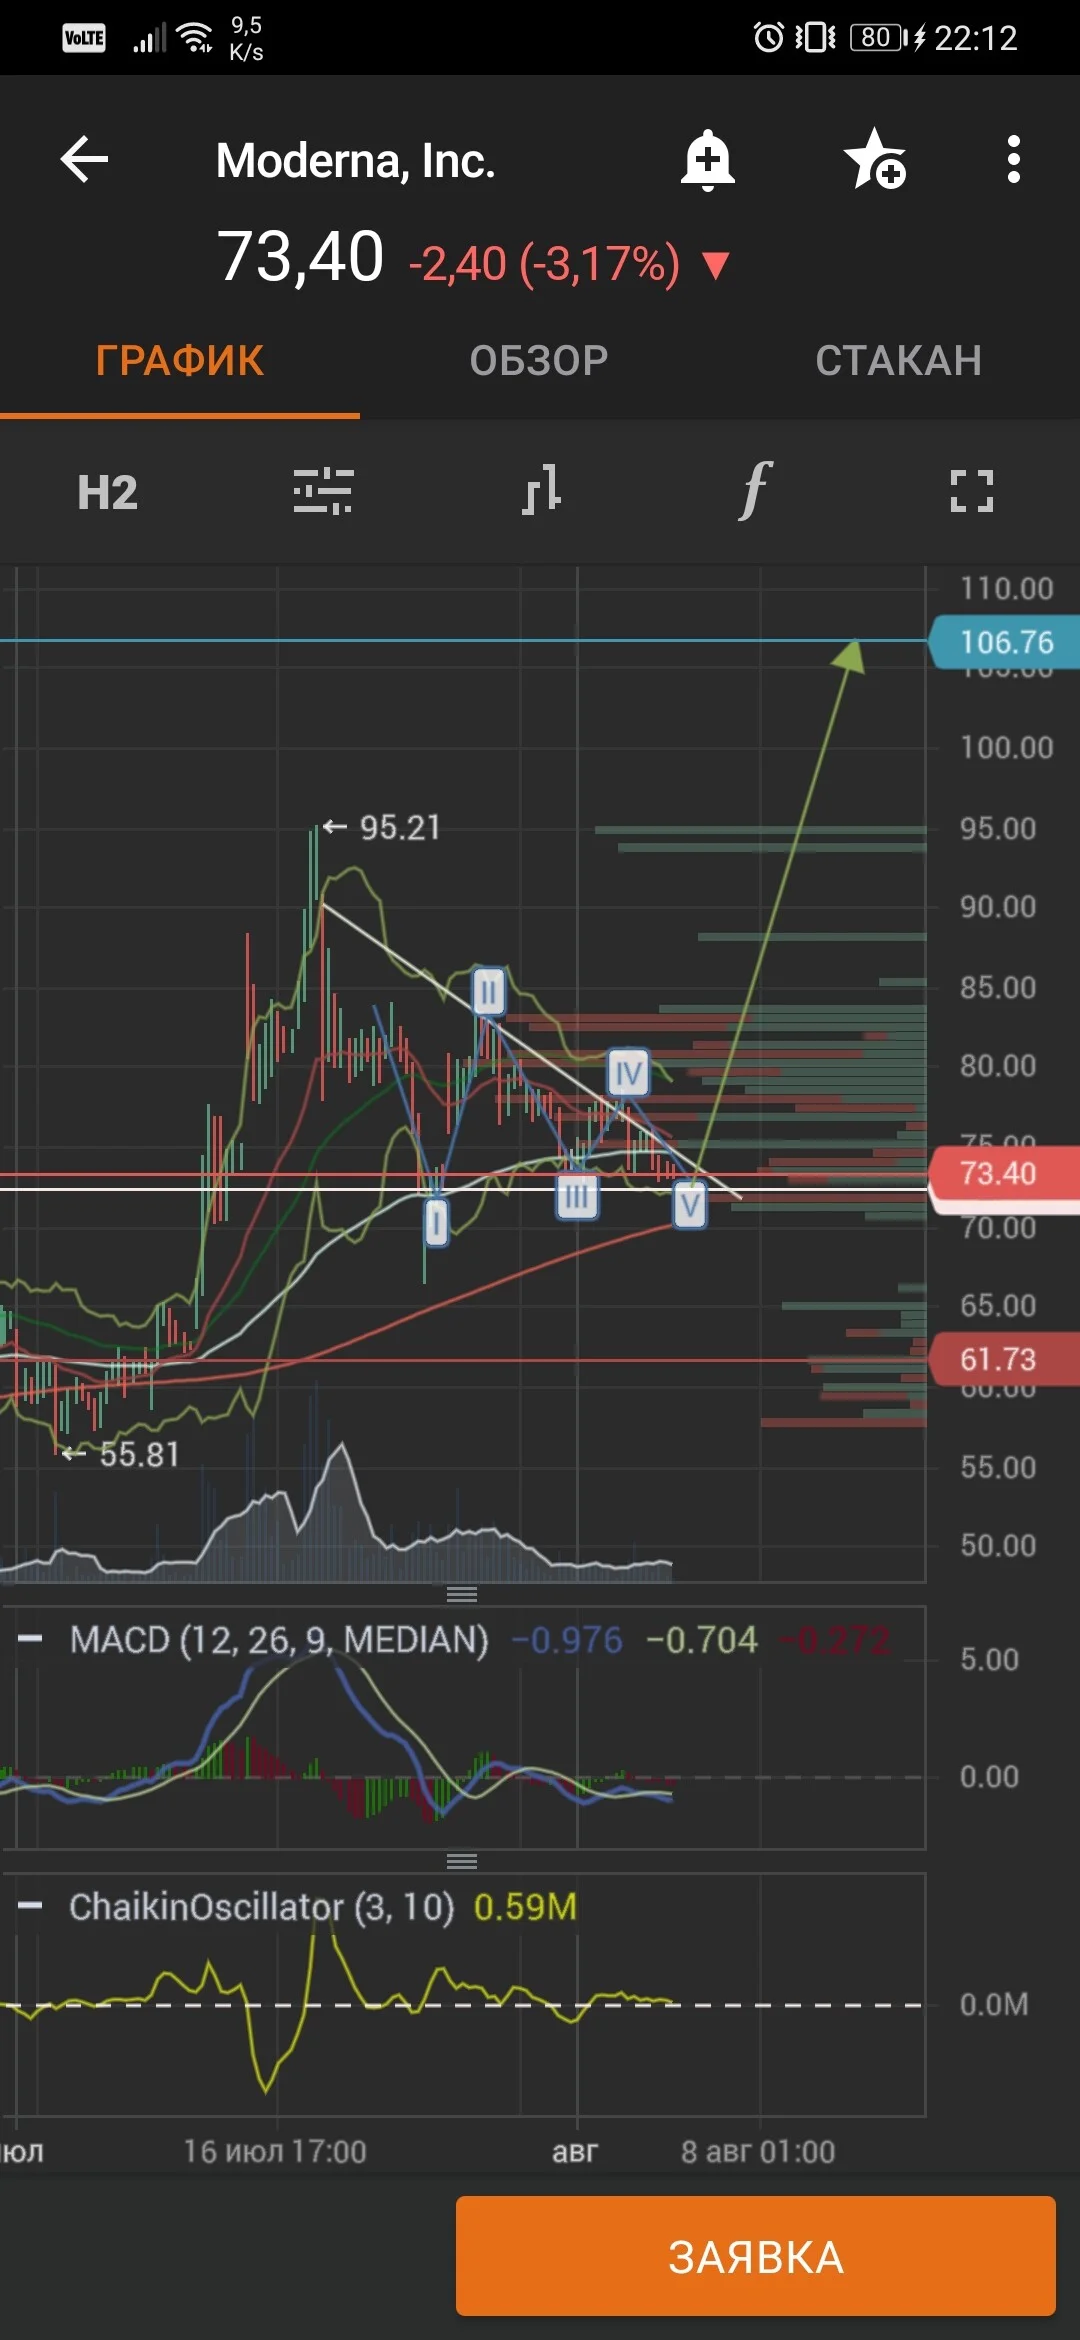Screen dimensions: 1080x2340
Task: Tap the -2,40 (-3,17%) price change
Action: coord(544,264)
